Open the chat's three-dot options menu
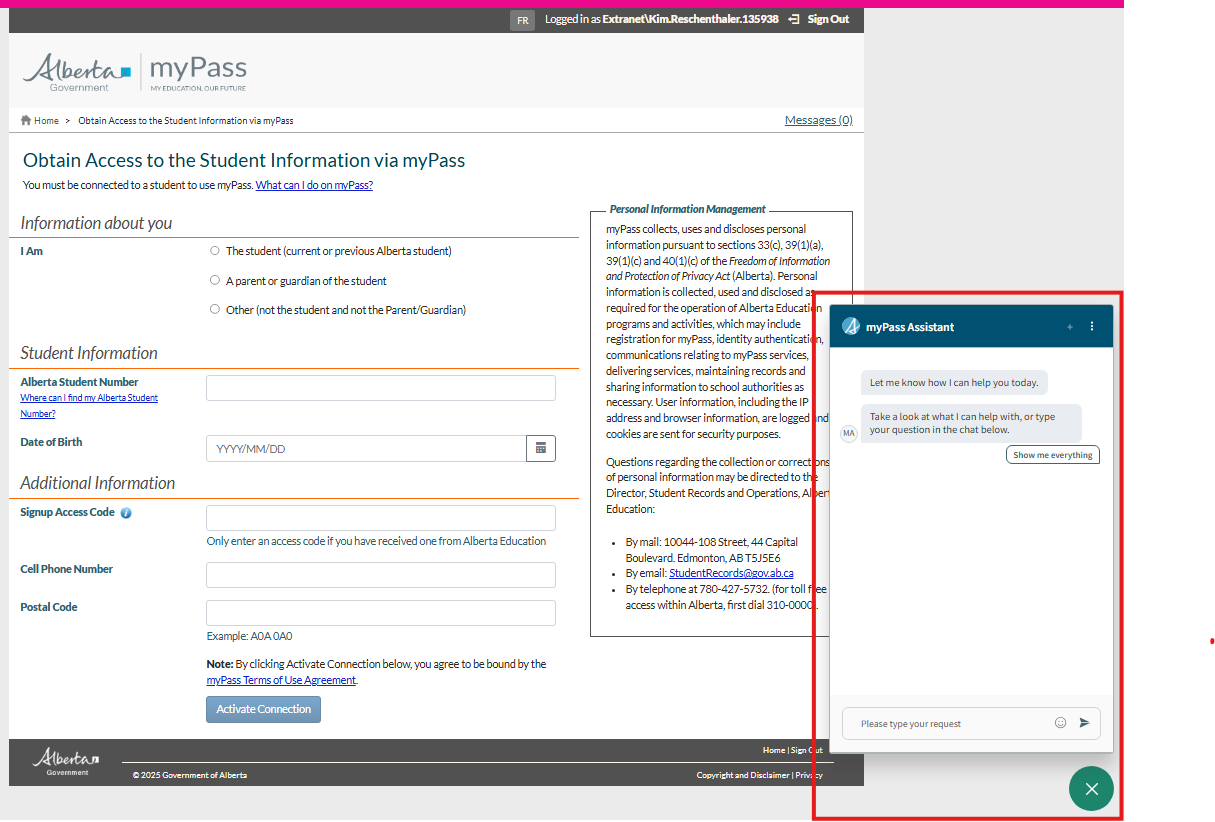 click(1092, 327)
